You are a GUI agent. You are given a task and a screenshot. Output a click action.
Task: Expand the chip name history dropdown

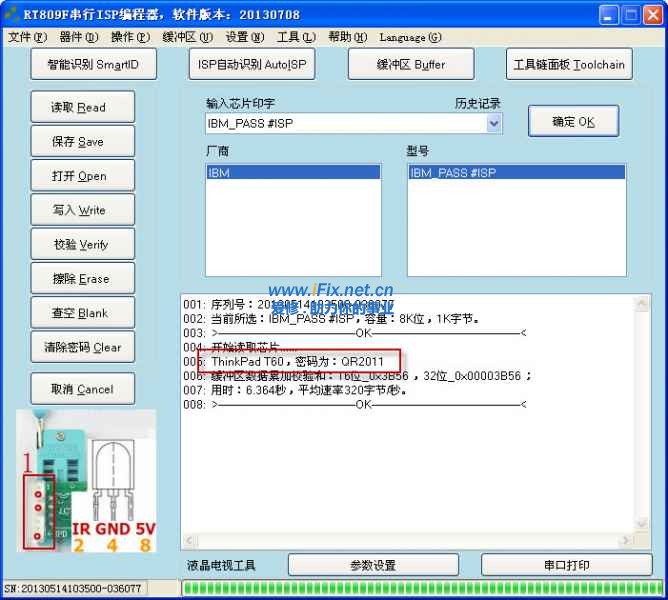point(493,123)
